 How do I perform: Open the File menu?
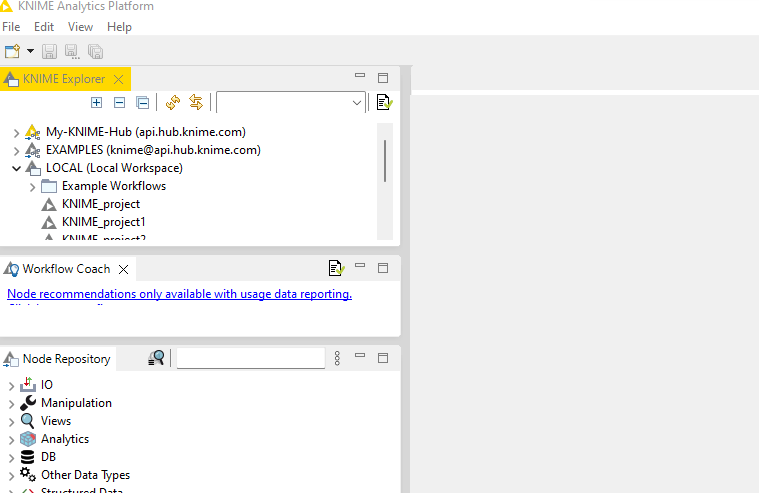tap(11, 27)
